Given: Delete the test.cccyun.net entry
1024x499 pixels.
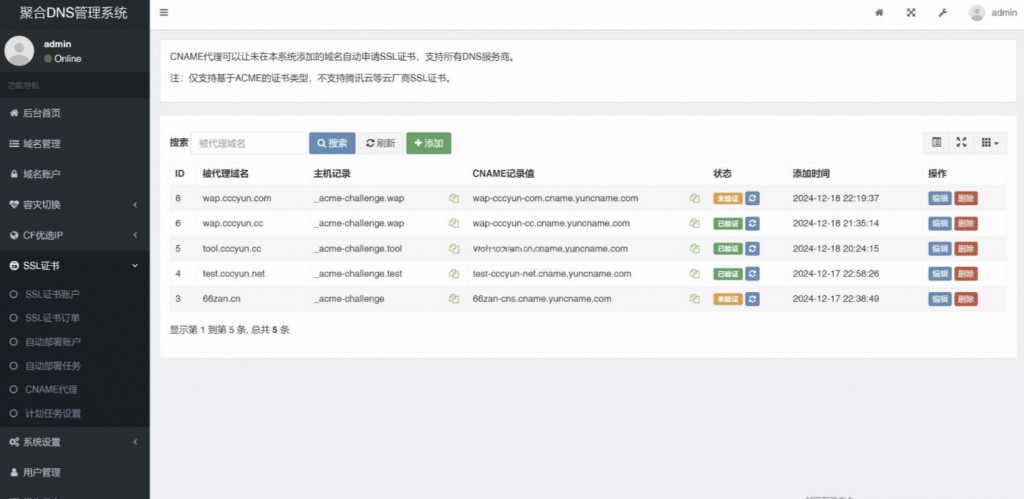Looking at the screenshot, I should click(966, 274).
